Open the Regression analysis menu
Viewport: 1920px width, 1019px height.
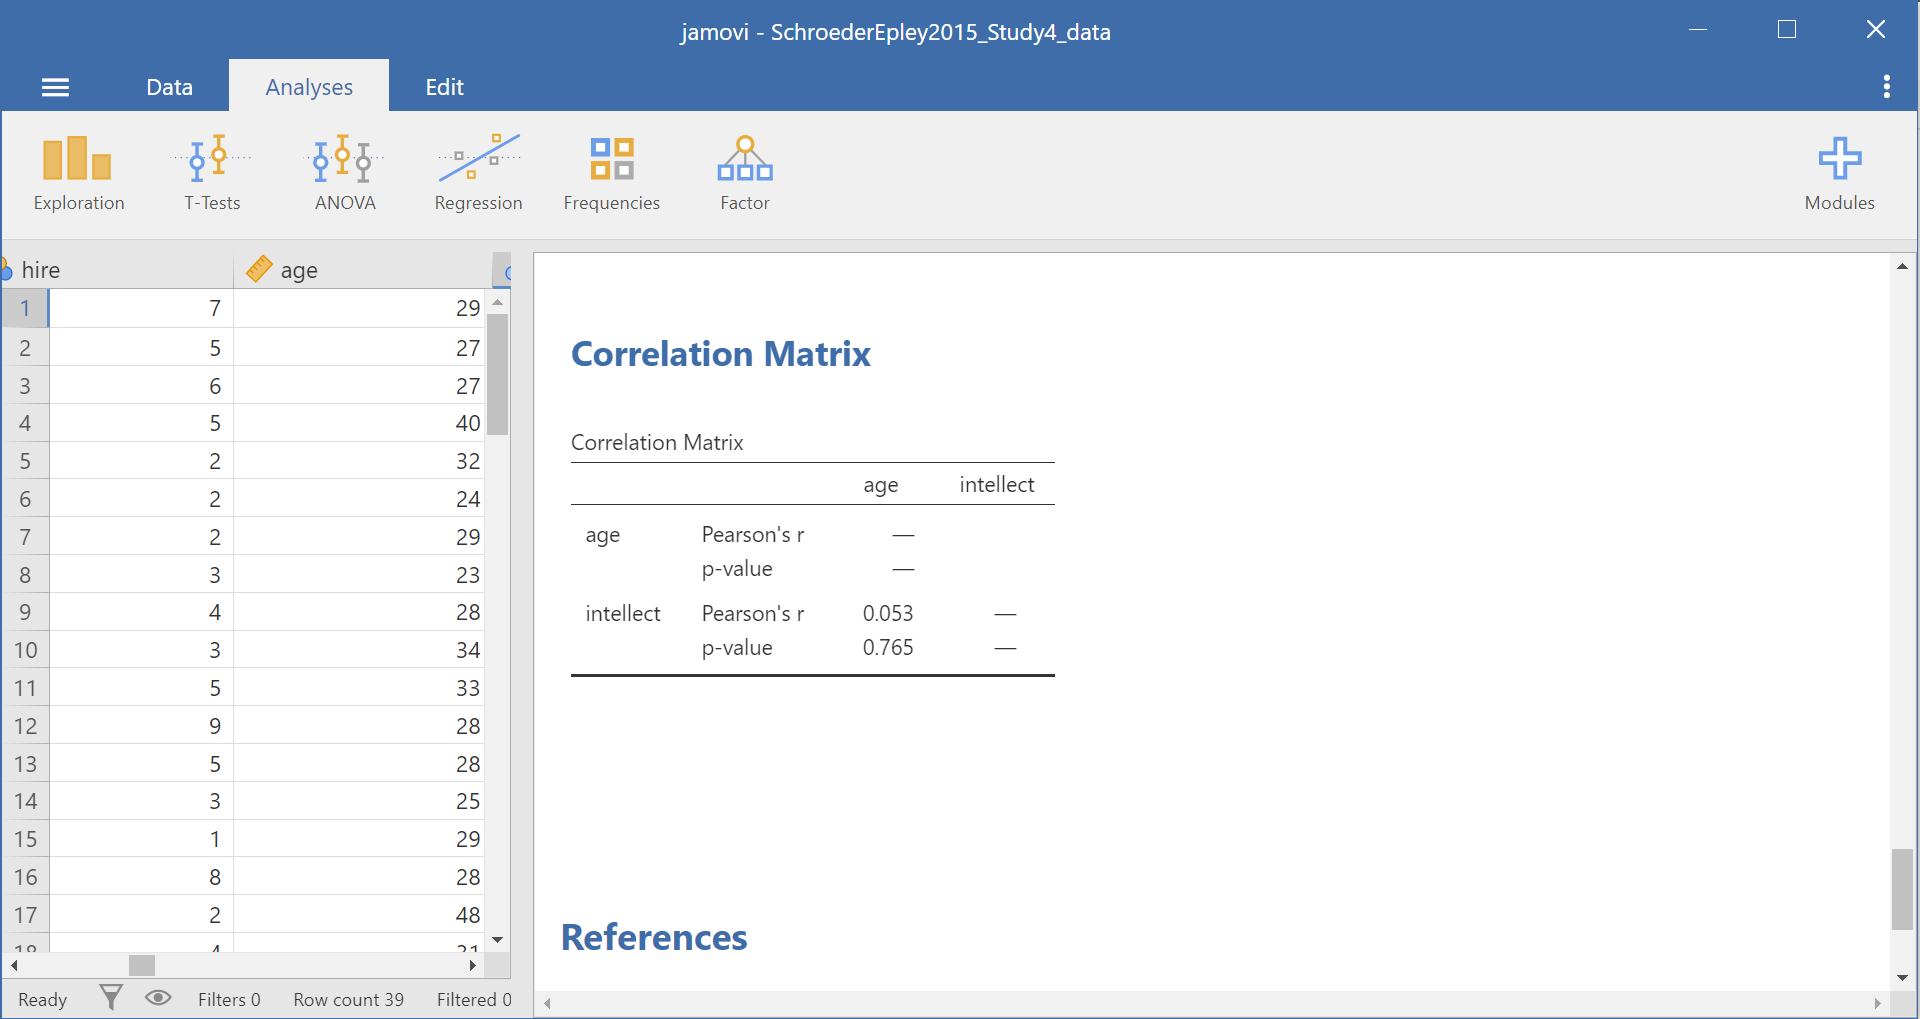478,174
